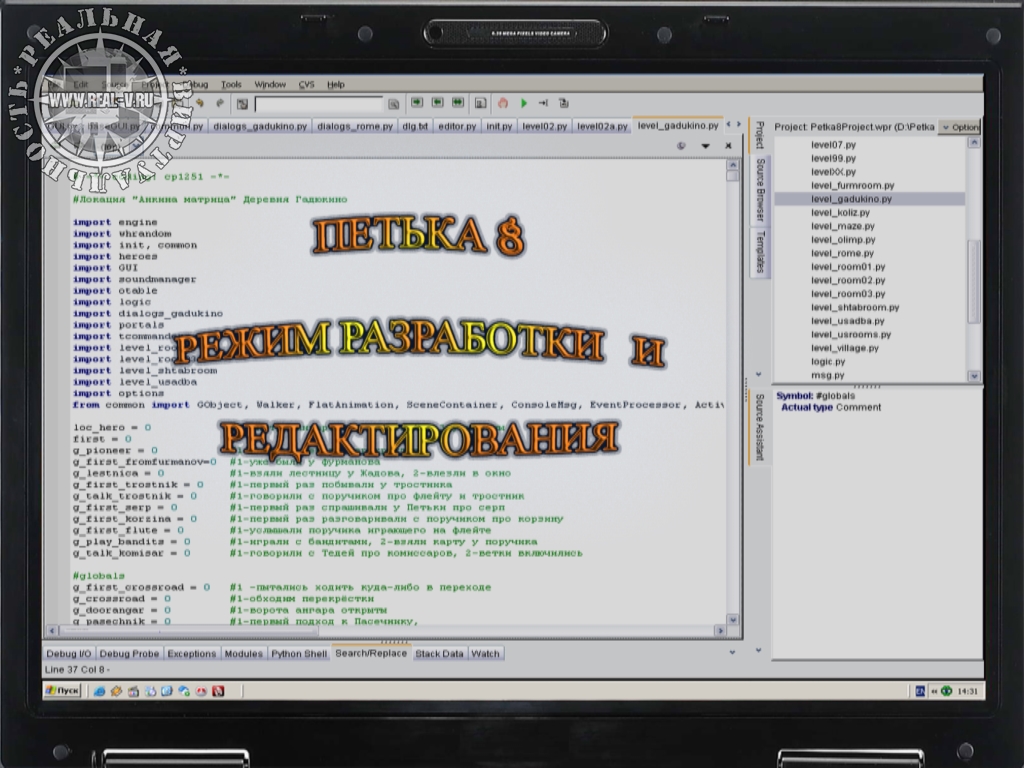Click the Firefox icon in quick launch
Image resolution: width=1024 pixels, height=768 pixels.
coord(116,691)
